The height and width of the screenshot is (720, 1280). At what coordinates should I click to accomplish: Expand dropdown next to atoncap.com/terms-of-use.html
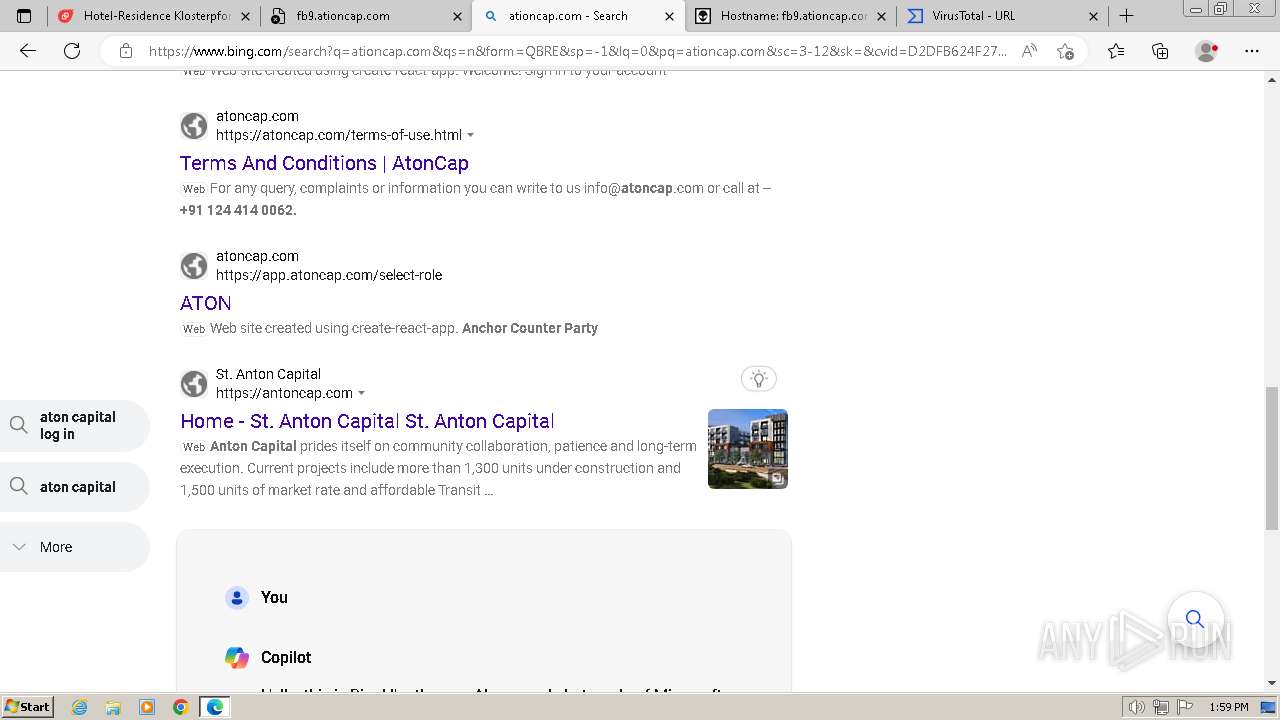[471, 135]
